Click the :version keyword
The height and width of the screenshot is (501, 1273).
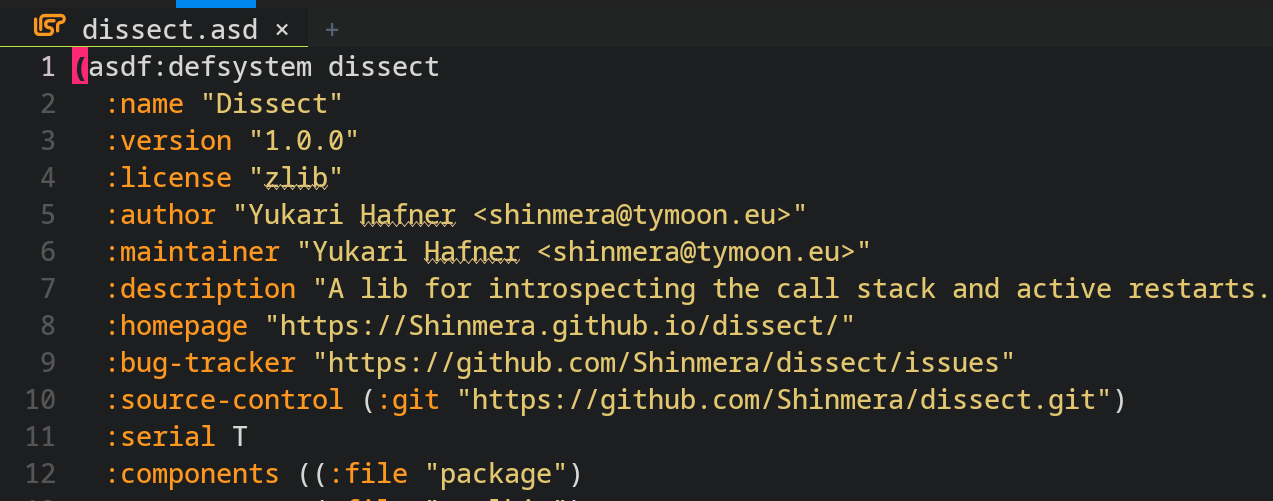(x=168, y=141)
